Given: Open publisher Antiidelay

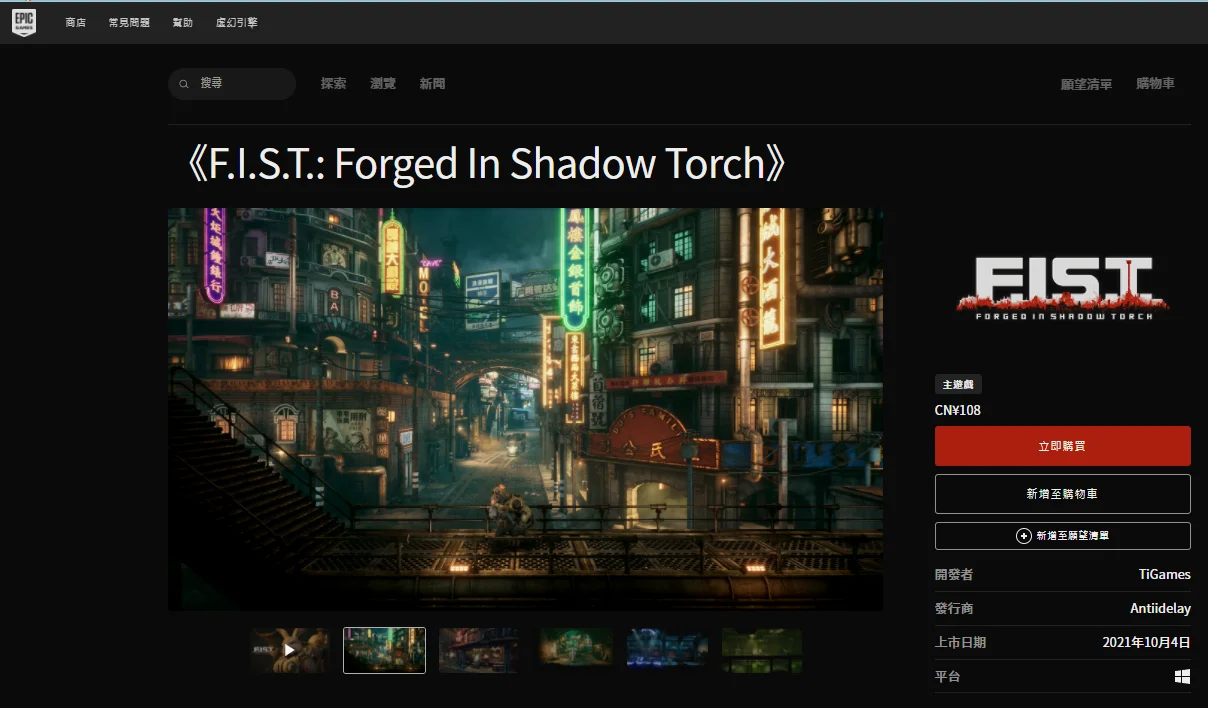Looking at the screenshot, I should (1160, 608).
